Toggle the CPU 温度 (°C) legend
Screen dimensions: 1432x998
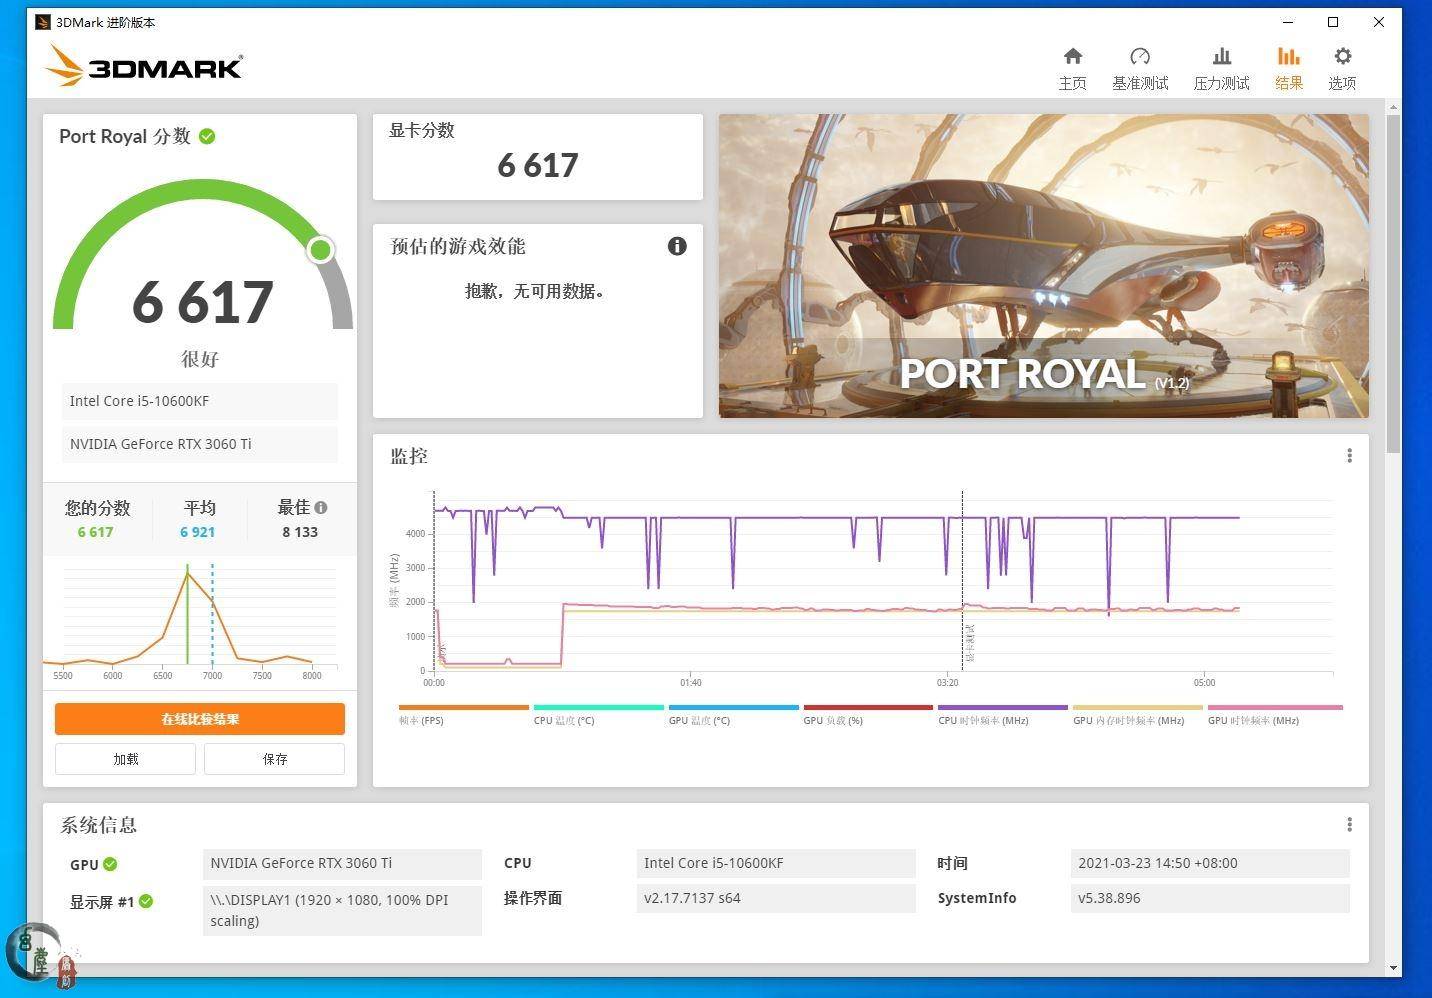click(598, 715)
